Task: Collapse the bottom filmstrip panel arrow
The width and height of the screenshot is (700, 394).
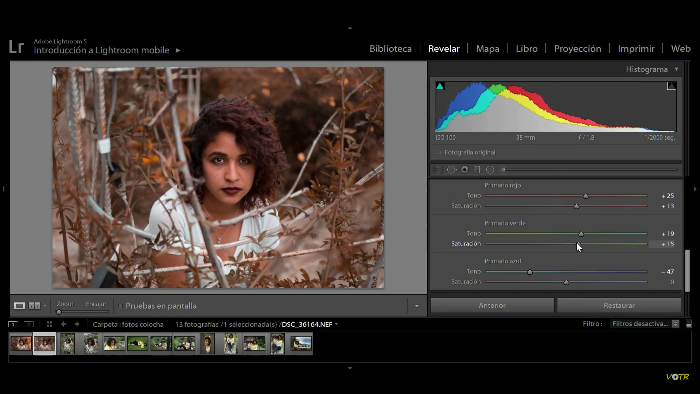Action: click(350, 368)
